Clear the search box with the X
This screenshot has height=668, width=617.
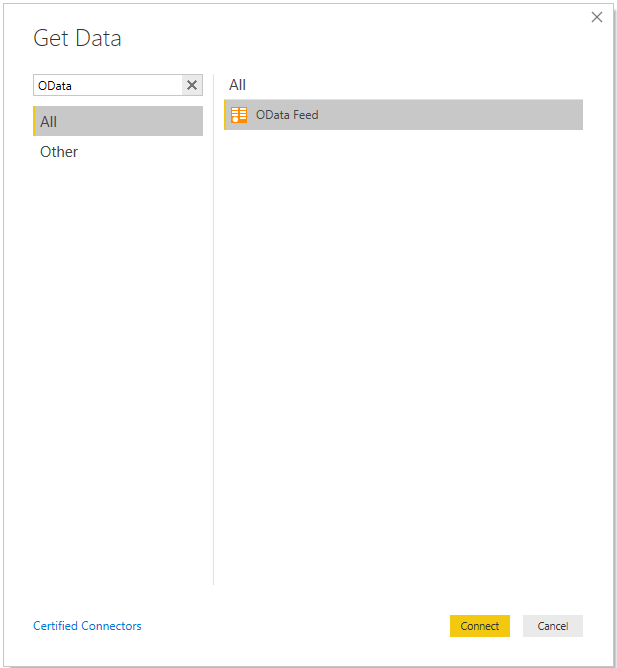pyautogui.click(x=192, y=86)
